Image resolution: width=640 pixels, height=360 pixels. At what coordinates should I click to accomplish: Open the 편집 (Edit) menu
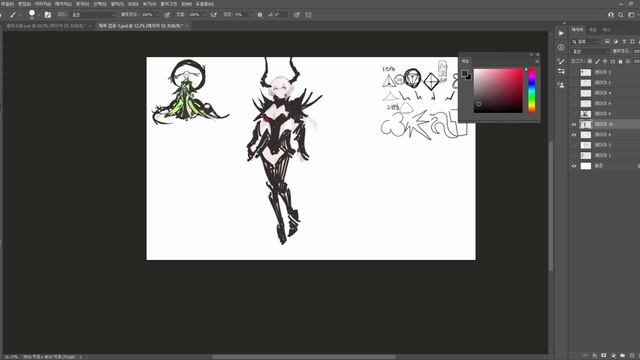24,4
